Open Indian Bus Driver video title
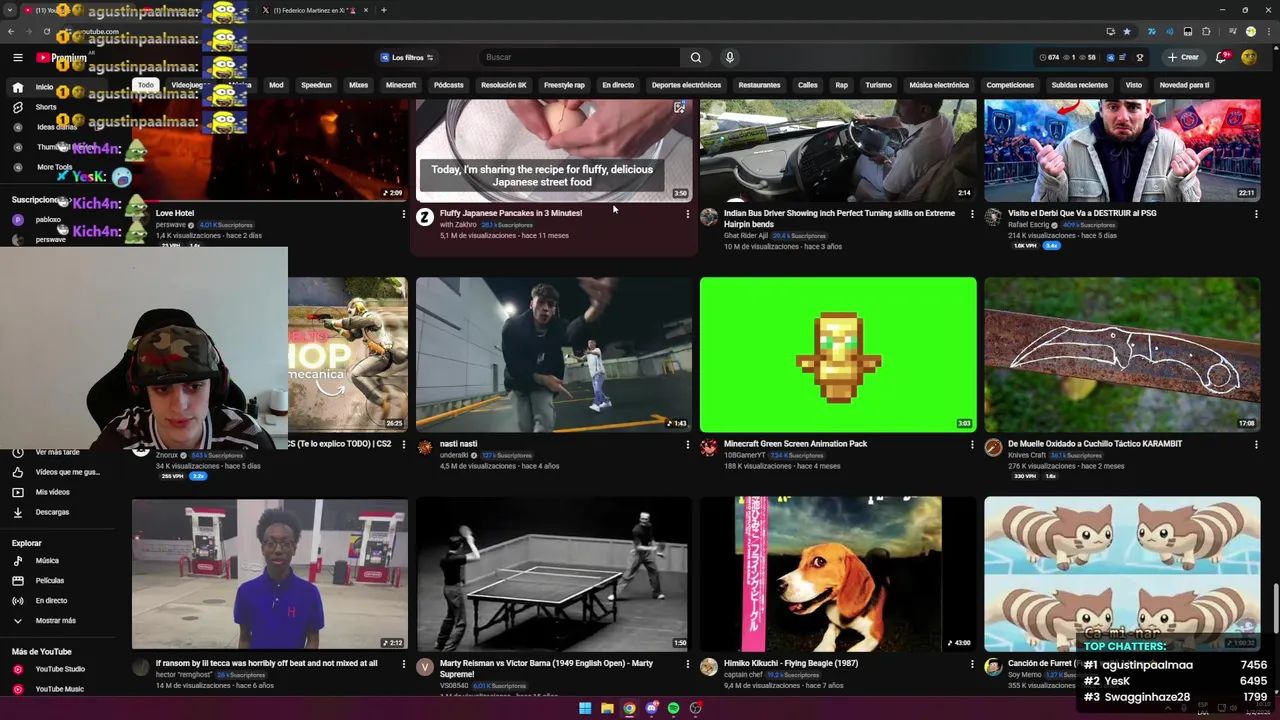The height and width of the screenshot is (720, 1280). pos(839,219)
